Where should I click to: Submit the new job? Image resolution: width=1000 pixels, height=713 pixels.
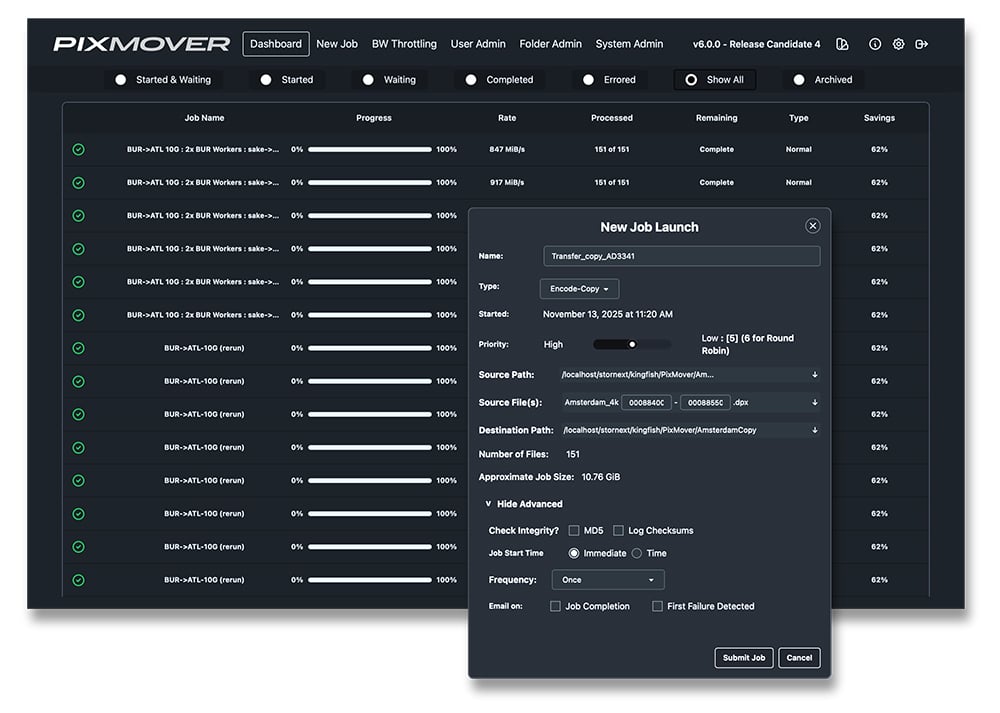tap(744, 658)
